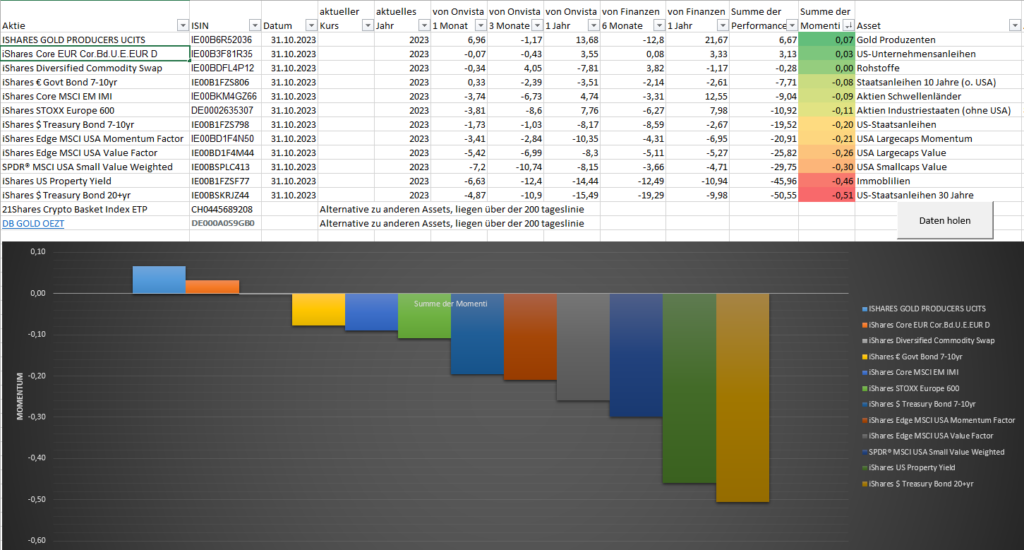Viewport: 1024px width, 550px height.
Task: Click the yellow Govt Bond 7-10yr chart bar
Action: tap(318, 310)
